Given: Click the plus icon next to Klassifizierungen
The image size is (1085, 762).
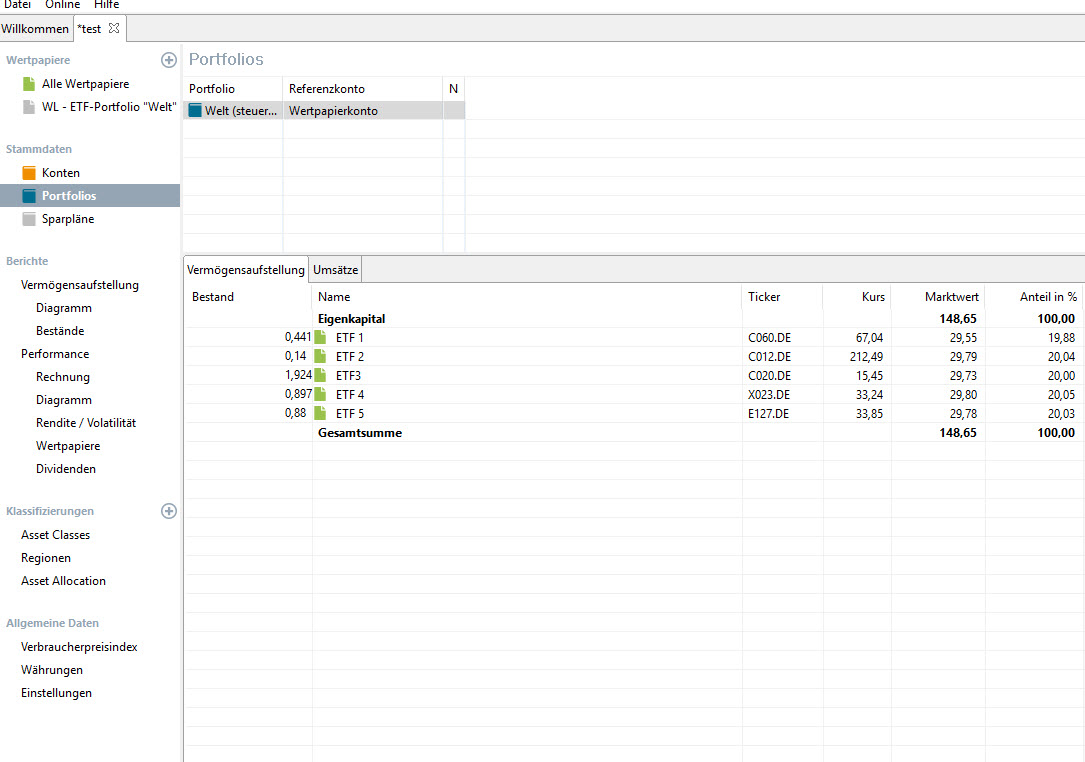Looking at the screenshot, I should [x=169, y=511].
